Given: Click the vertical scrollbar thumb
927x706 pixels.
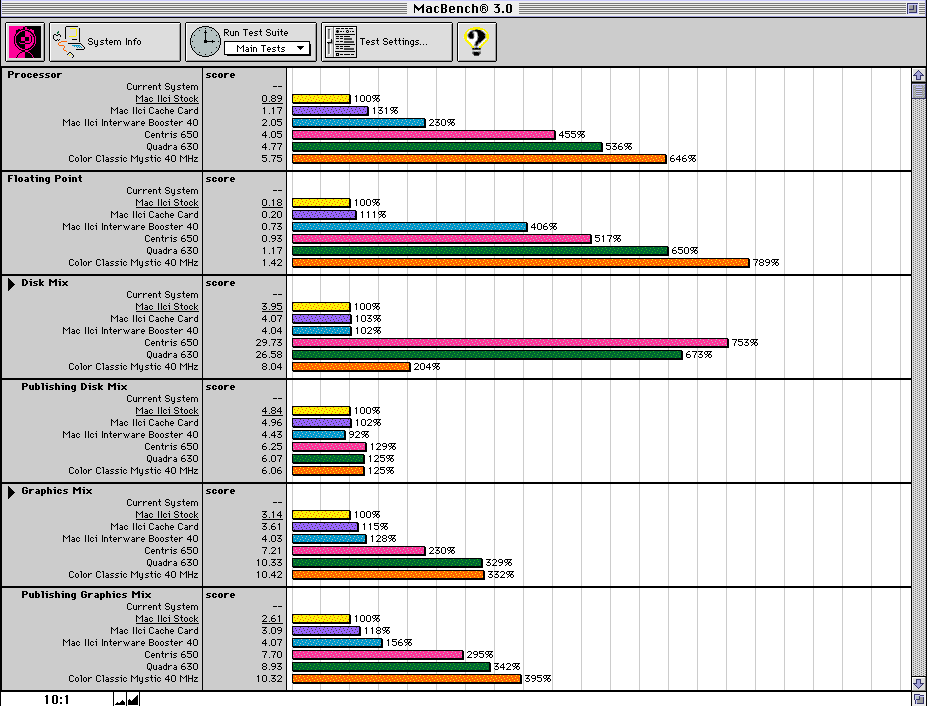Looking at the screenshot, I should [x=918, y=91].
